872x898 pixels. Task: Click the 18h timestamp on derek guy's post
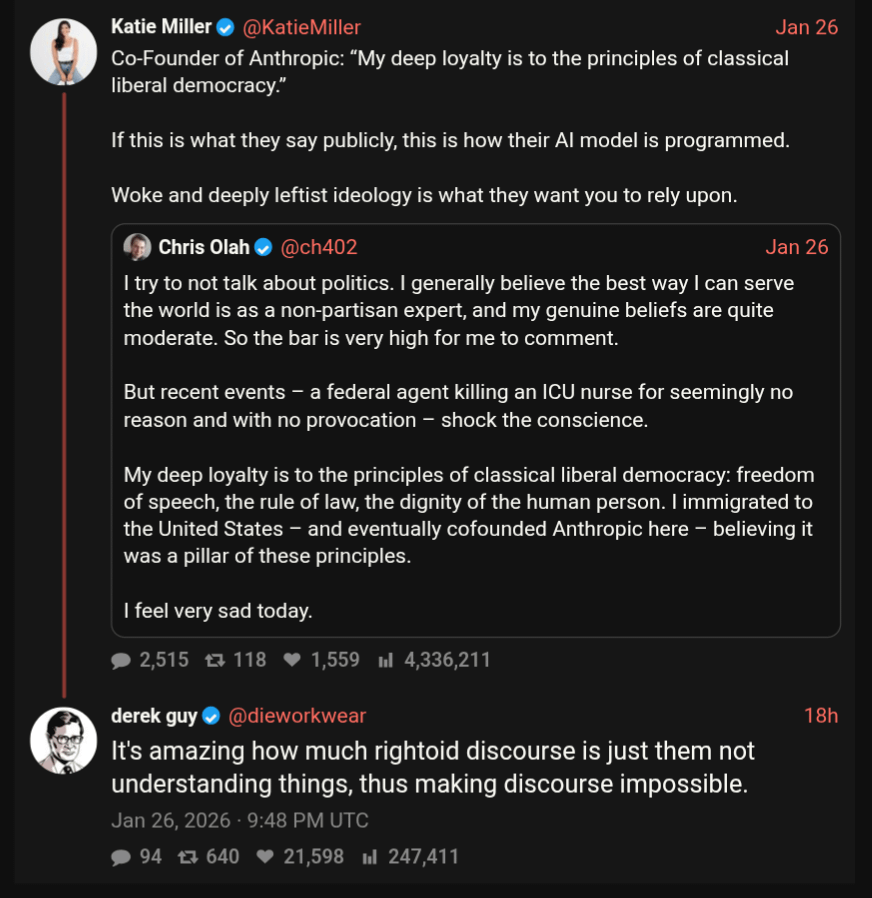tap(820, 716)
